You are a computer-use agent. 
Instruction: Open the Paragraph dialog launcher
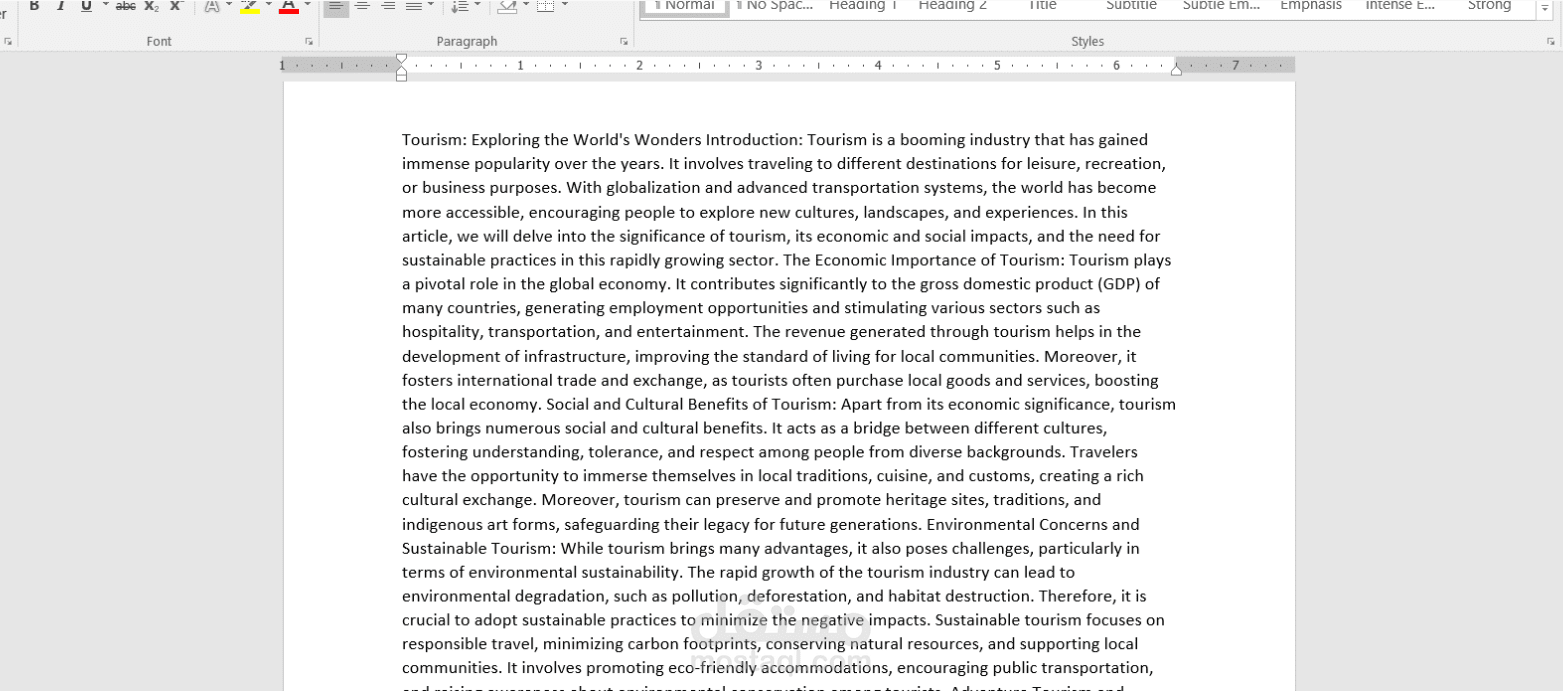[x=624, y=42]
